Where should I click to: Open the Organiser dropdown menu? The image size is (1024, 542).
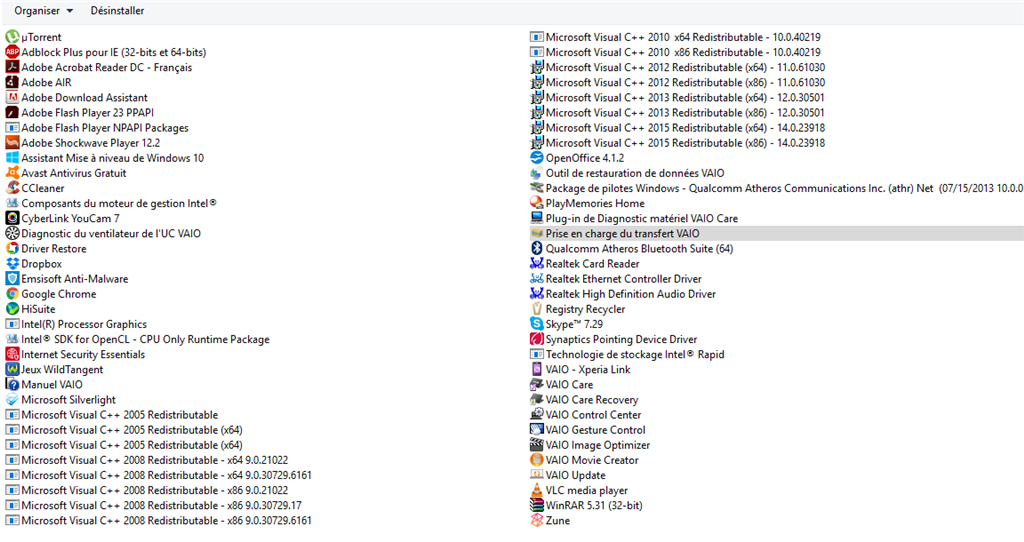tap(43, 11)
